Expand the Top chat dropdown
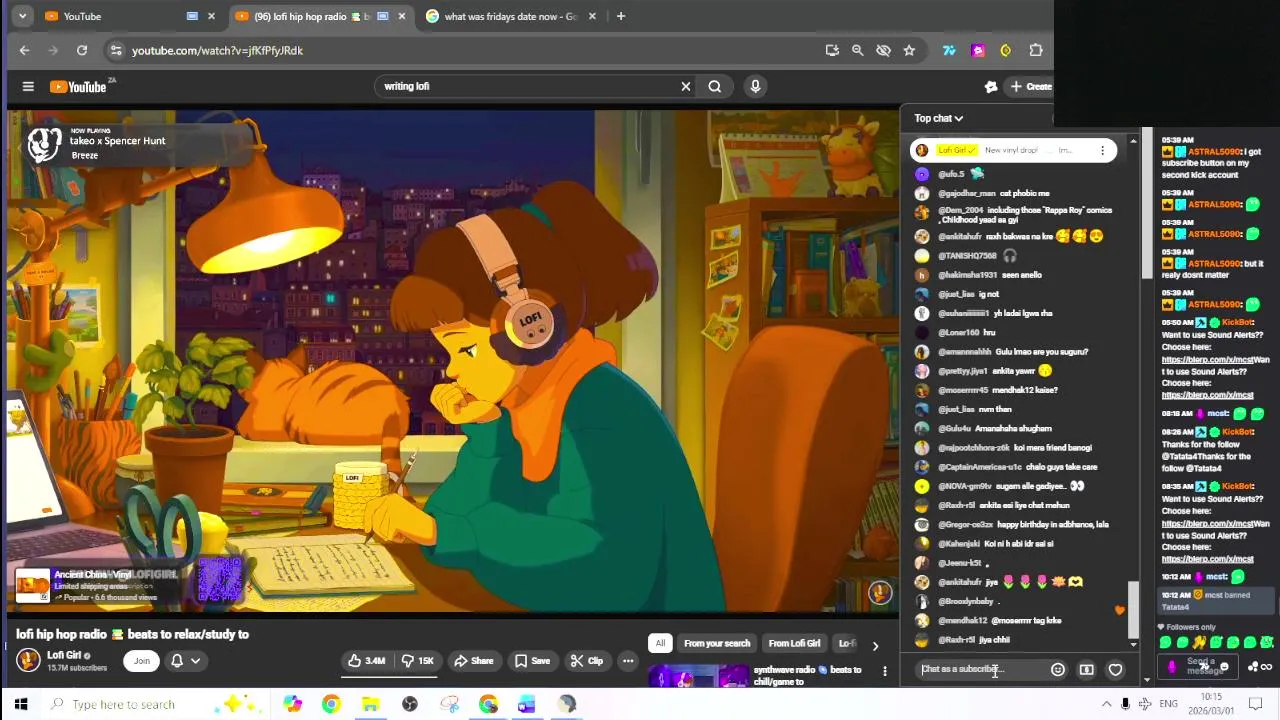 938,118
